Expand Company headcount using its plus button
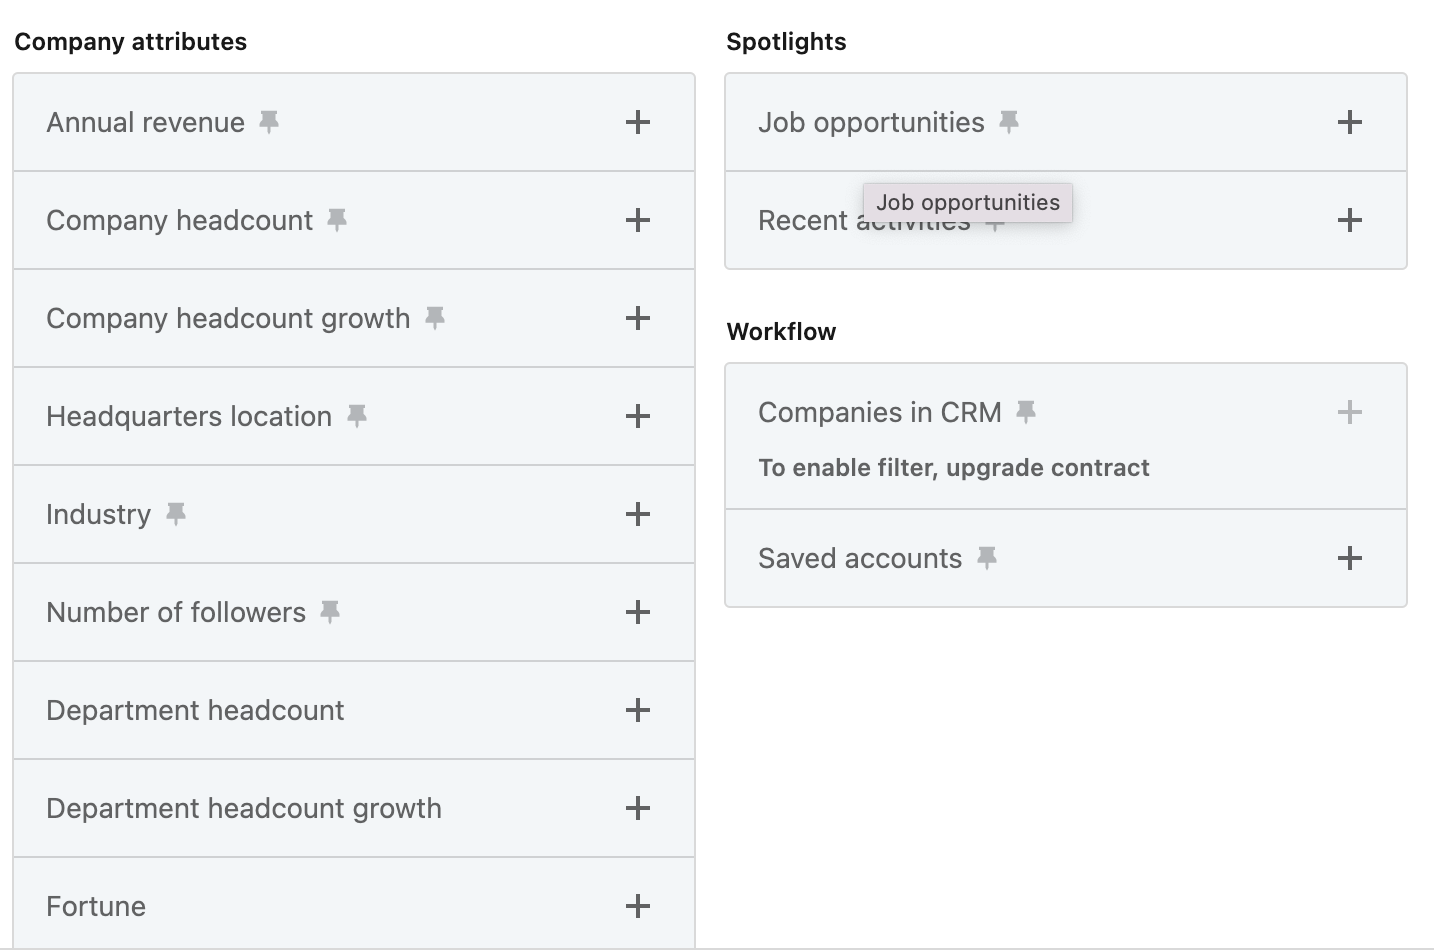 (638, 220)
